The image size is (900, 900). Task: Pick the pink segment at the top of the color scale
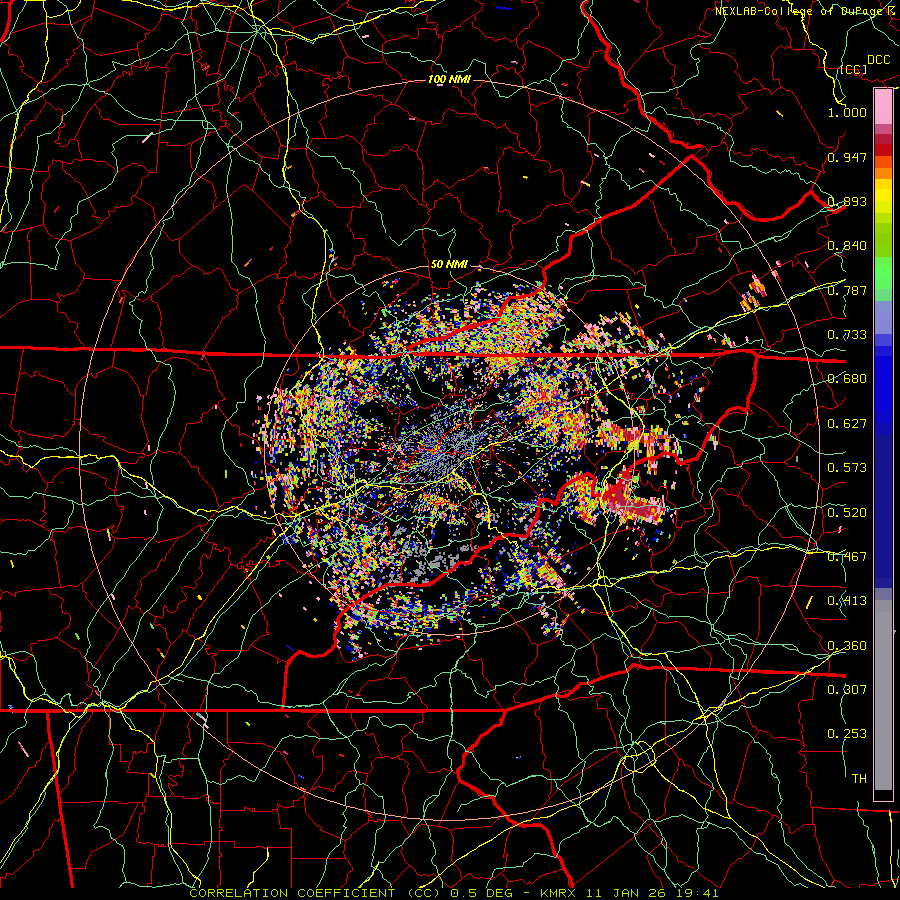coord(883,106)
